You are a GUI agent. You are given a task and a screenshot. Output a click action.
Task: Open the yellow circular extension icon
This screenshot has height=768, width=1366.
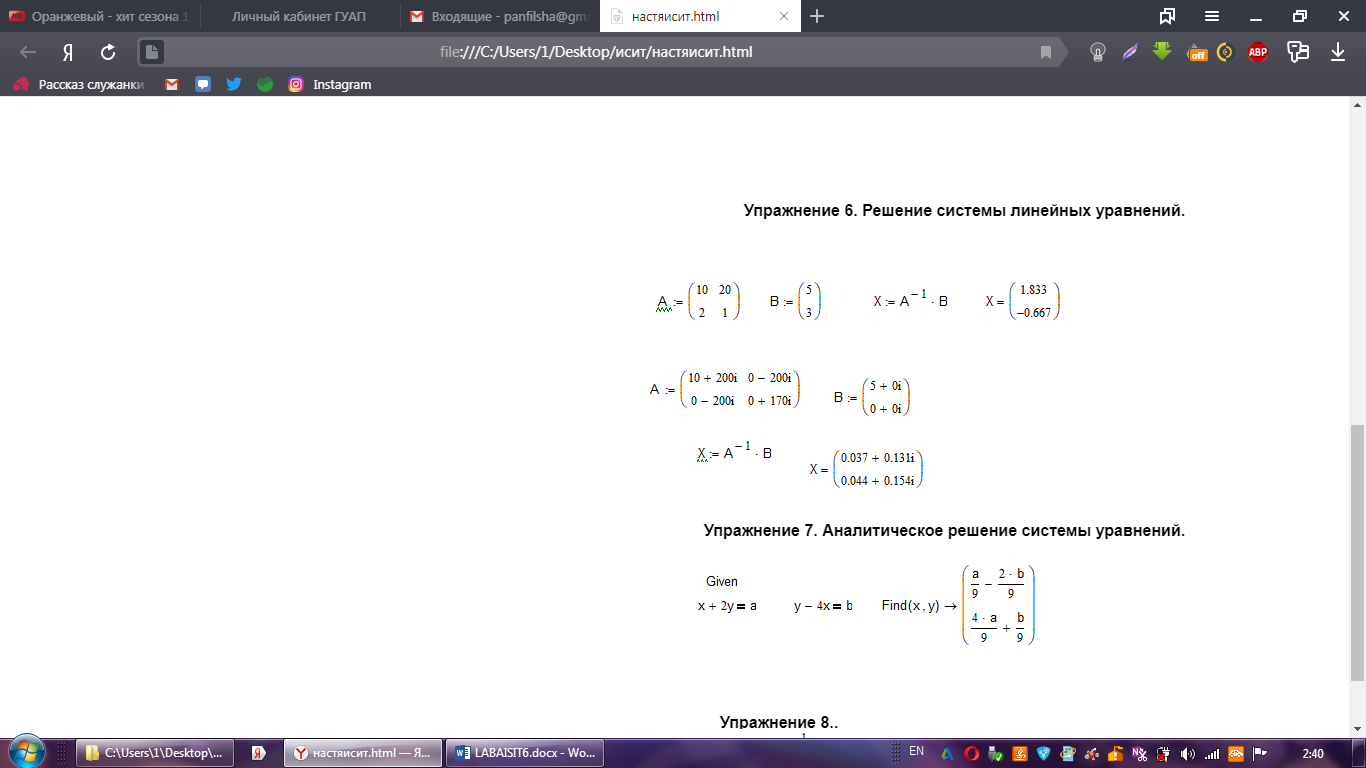[x=1225, y=52]
